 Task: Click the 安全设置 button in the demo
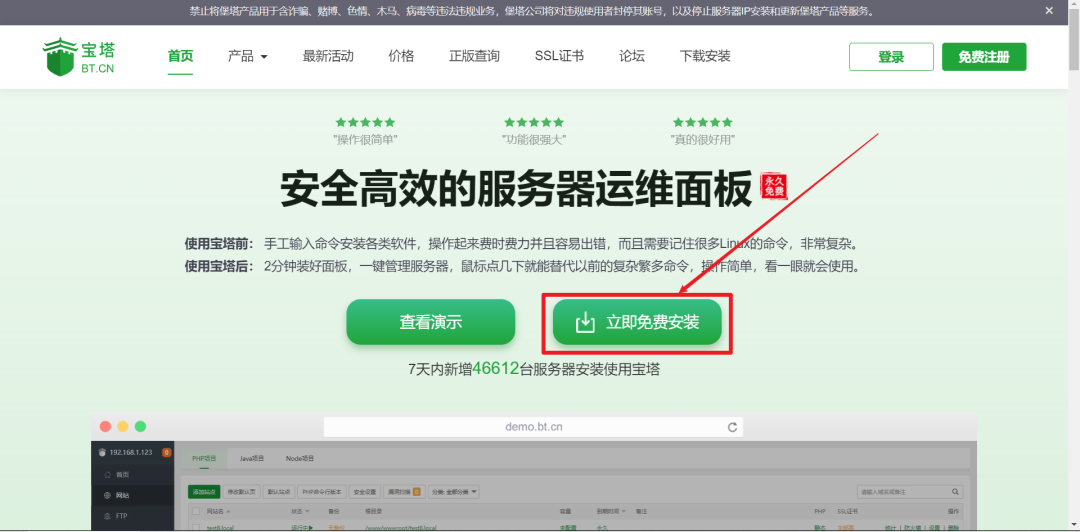(364, 492)
